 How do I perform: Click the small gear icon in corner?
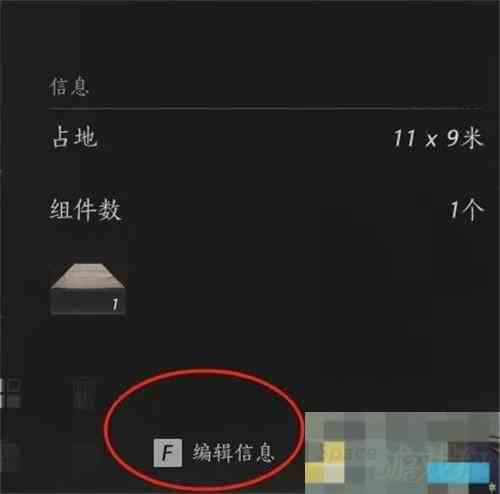[x=493, y=487]
